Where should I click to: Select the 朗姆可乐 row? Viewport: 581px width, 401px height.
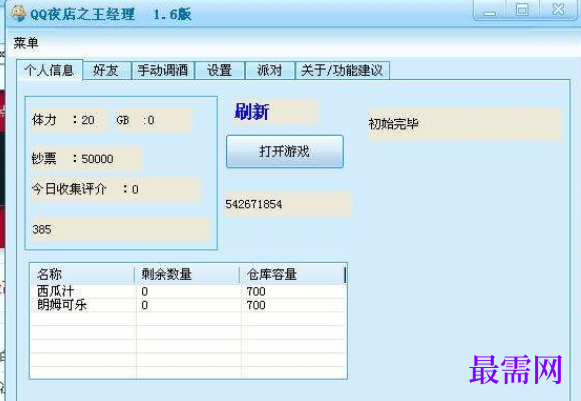188,305
